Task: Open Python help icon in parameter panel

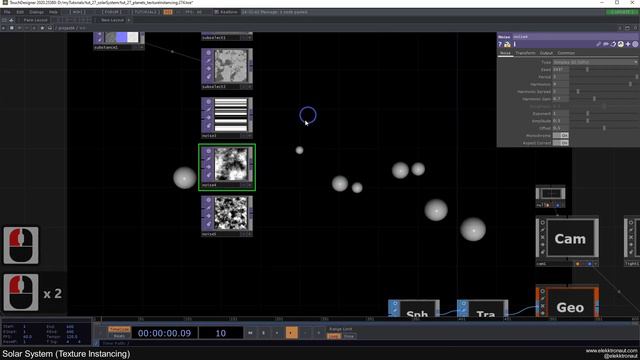Action: coord(507,44)
